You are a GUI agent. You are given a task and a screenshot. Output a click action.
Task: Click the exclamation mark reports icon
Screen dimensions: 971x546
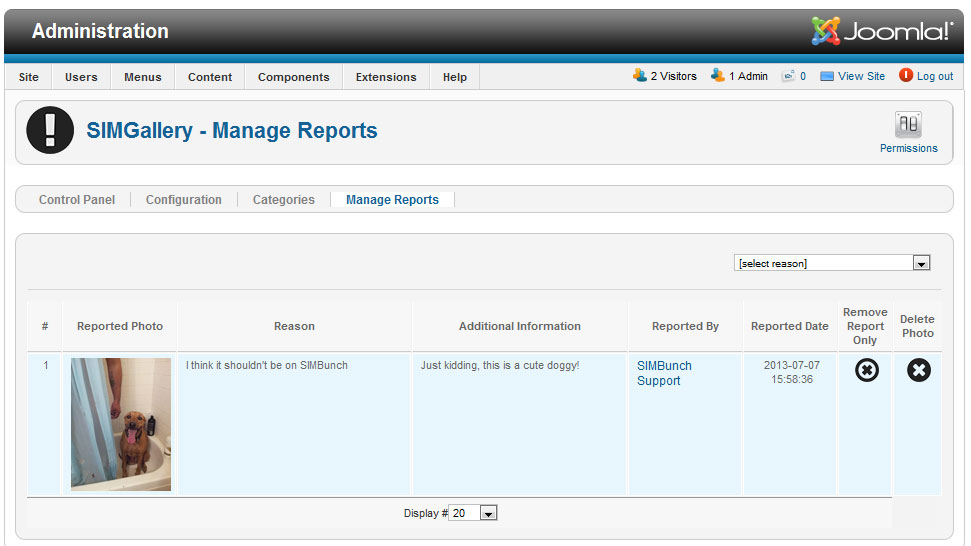point(50,130)
